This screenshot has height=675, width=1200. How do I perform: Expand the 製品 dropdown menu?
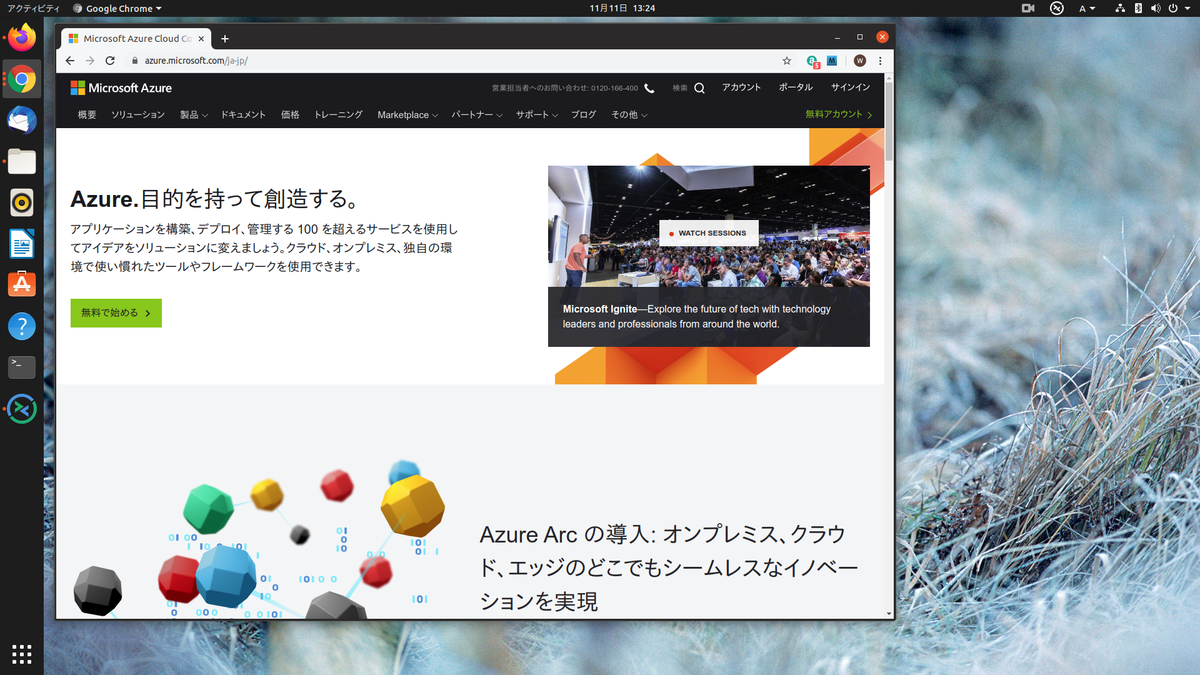pos(190,114)
